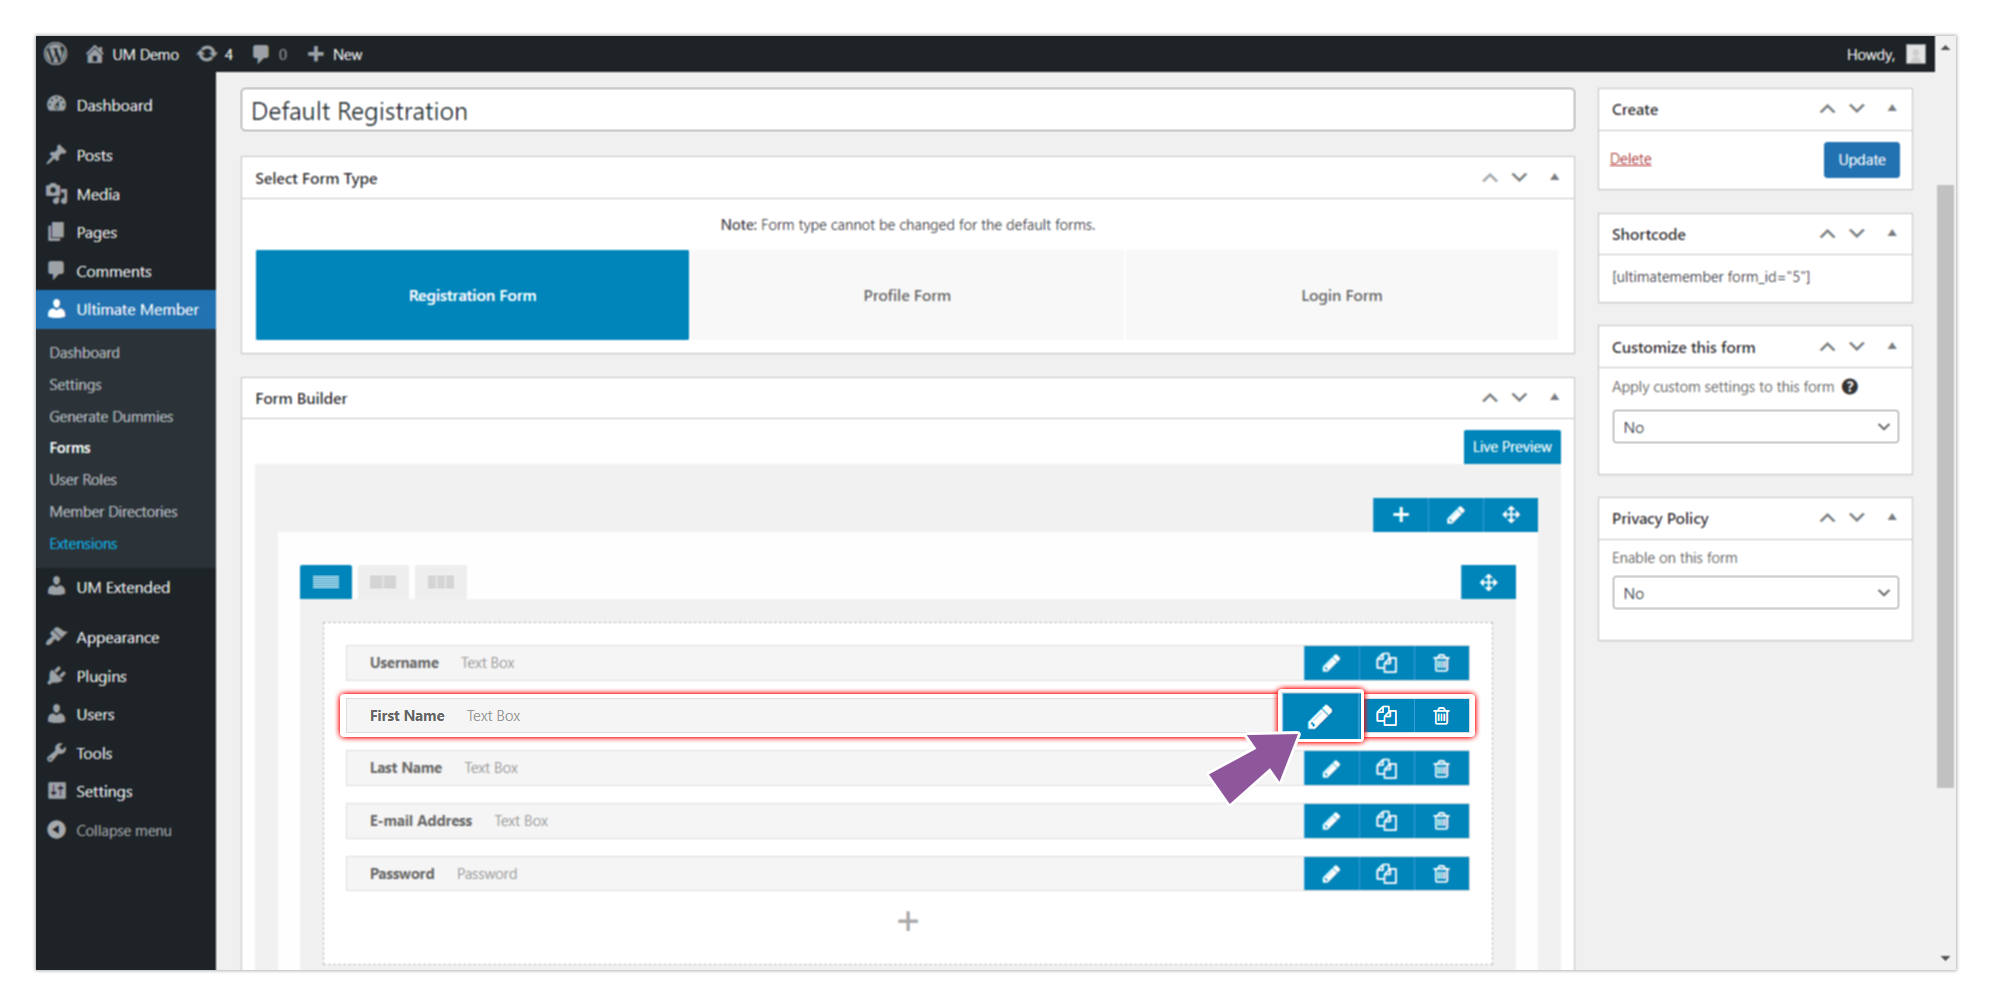The width and height of the screenshot is (1992, 1006).
Task: Open the Extensions link
Action: (x=83, y=544)
